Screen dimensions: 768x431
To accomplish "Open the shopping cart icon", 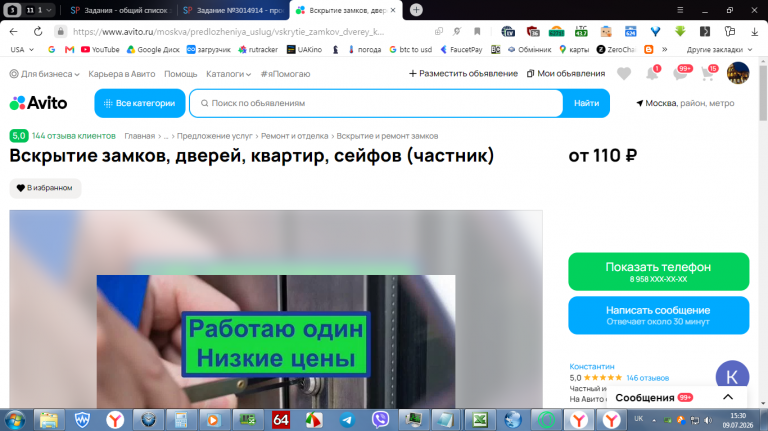I will click(708, 73).
